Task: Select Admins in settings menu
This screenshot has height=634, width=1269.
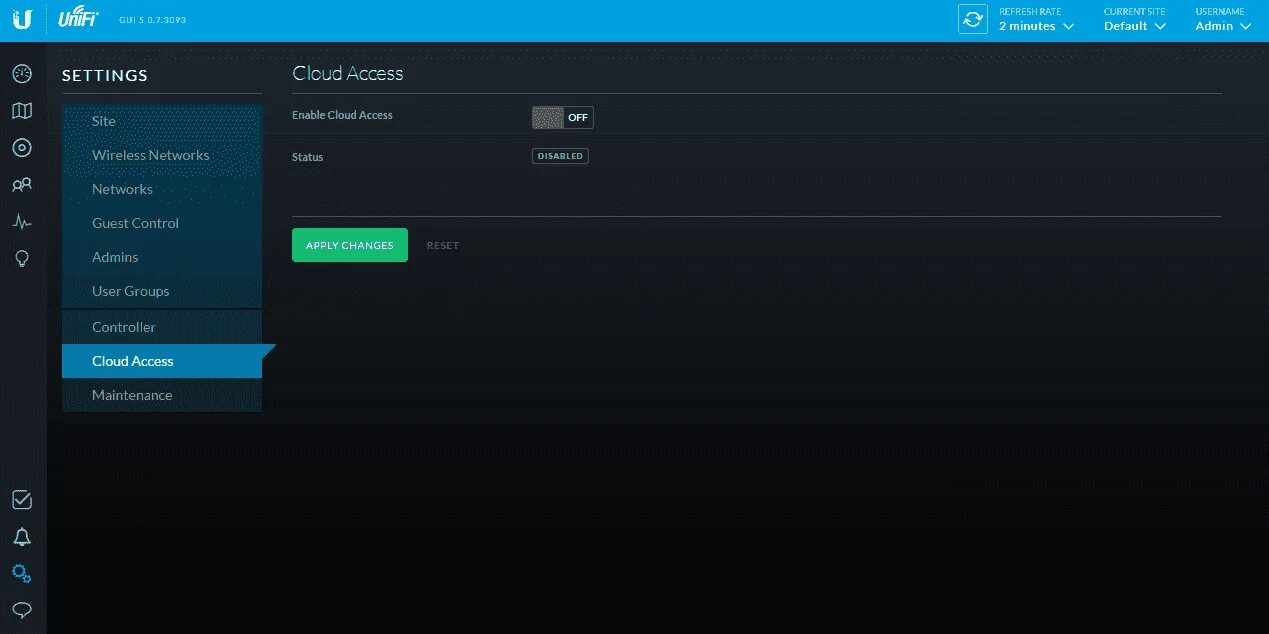Action: point(162,257)
